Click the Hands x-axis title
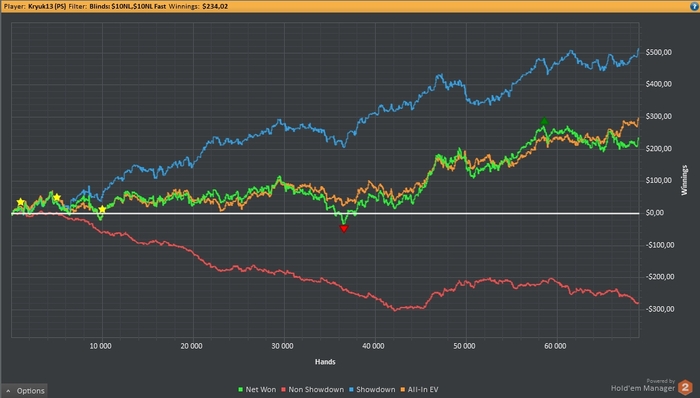The image size is (700, 398). 325,362
